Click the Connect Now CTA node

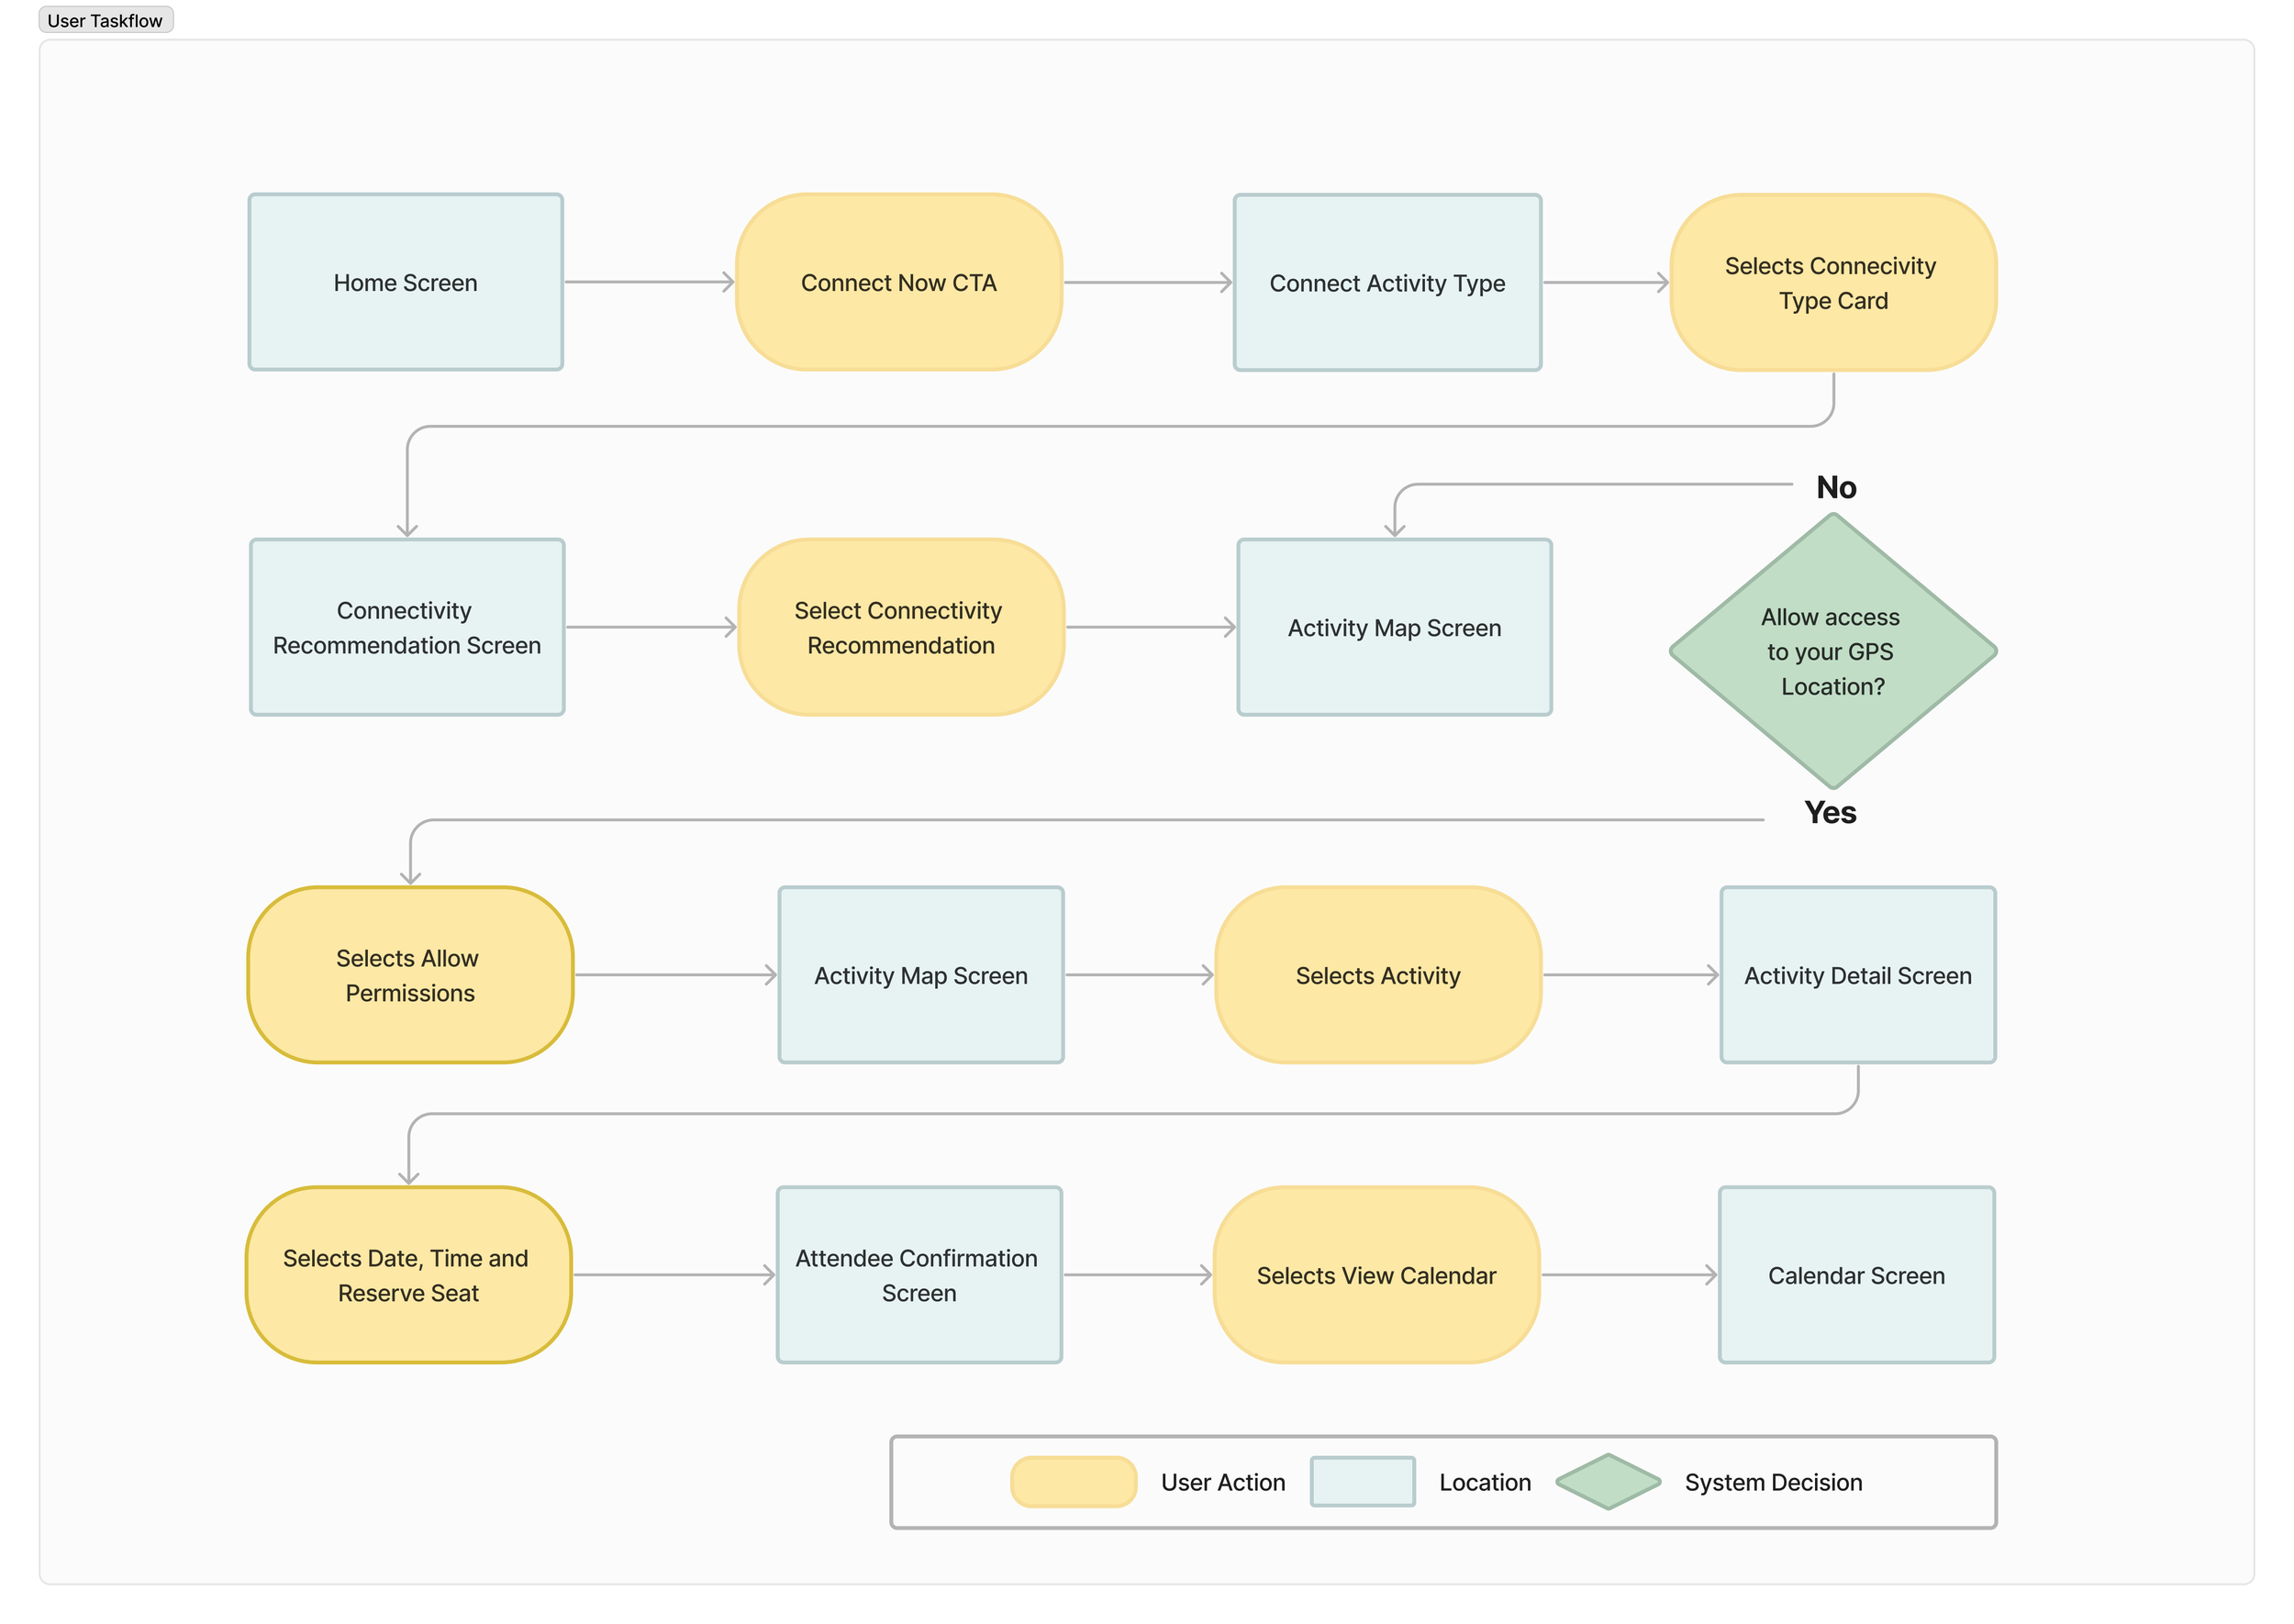(x=898, y=282)
